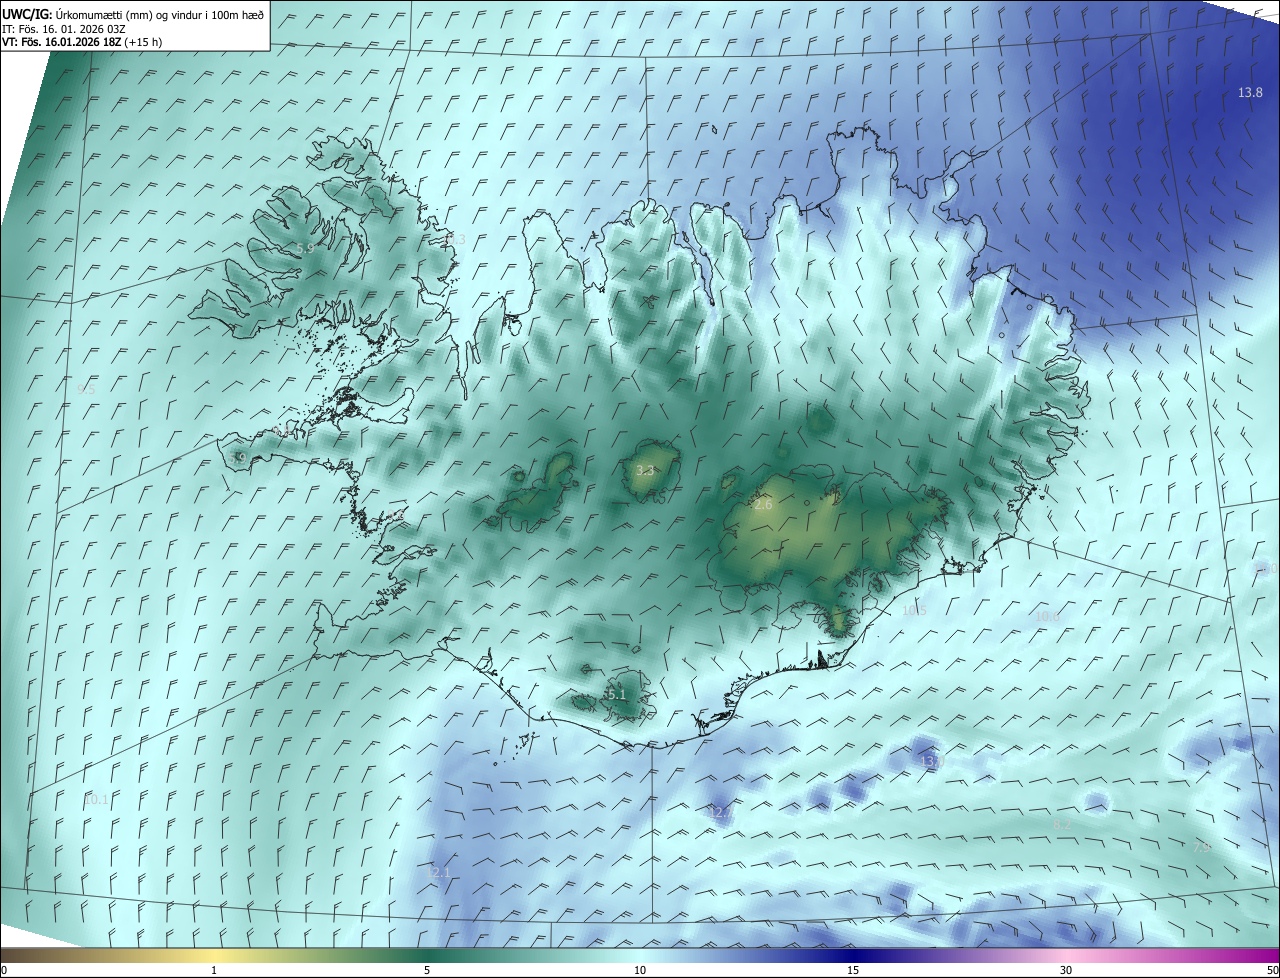This screenshot has height=978, width=1280.
Task: Click the 12.7 value label
Action: 719,812
